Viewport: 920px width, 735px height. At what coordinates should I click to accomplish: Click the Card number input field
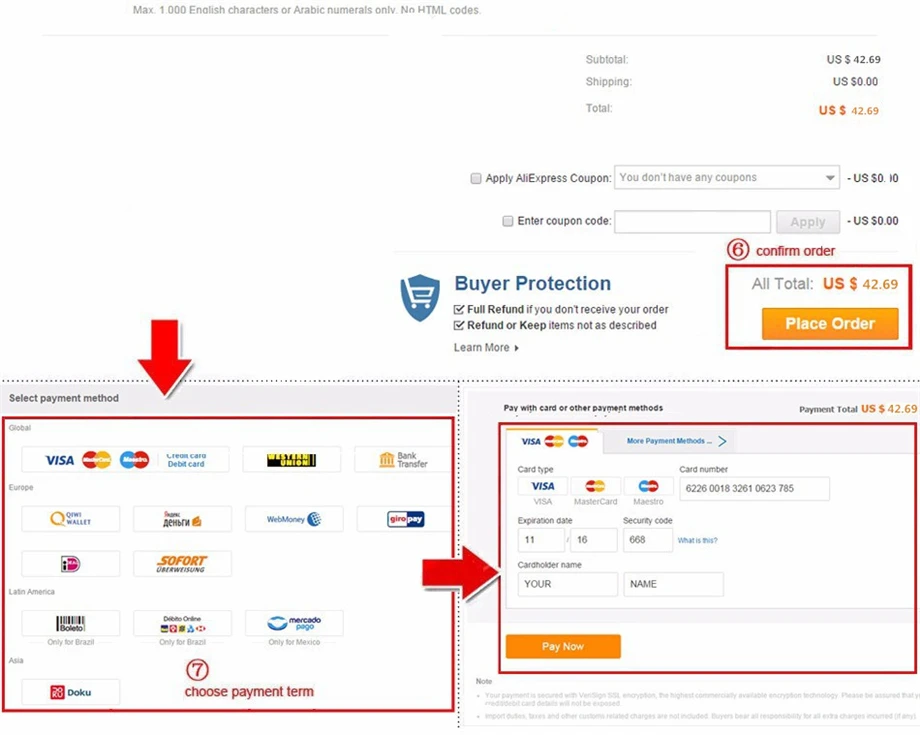pyautogui.click(x=754, y=489)
